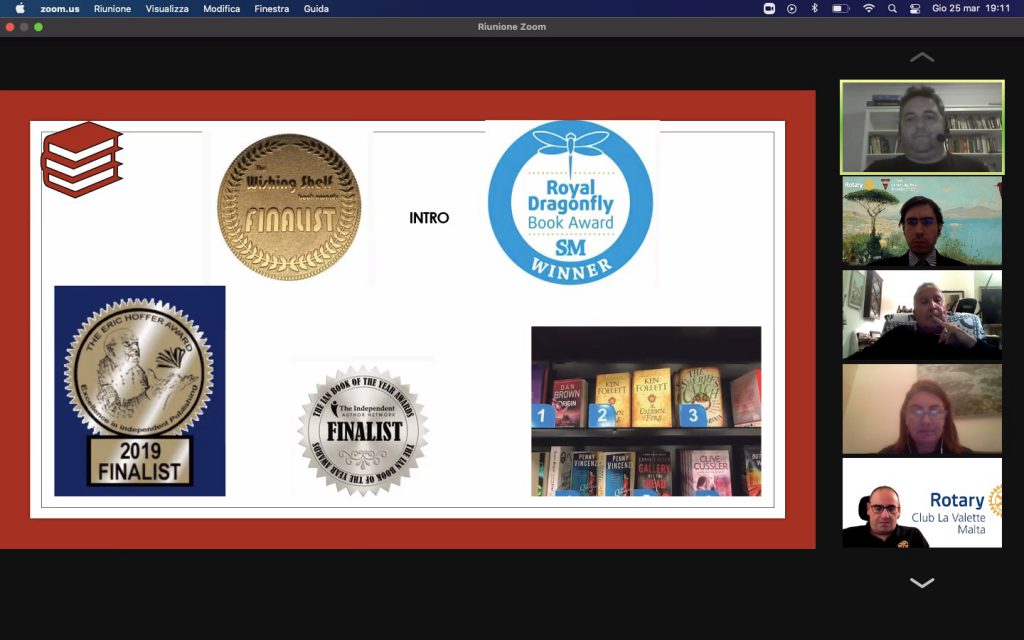Open the Bluetooth status menu
The height and width of the screenshot is (640, 1024).
pos(814,8)
